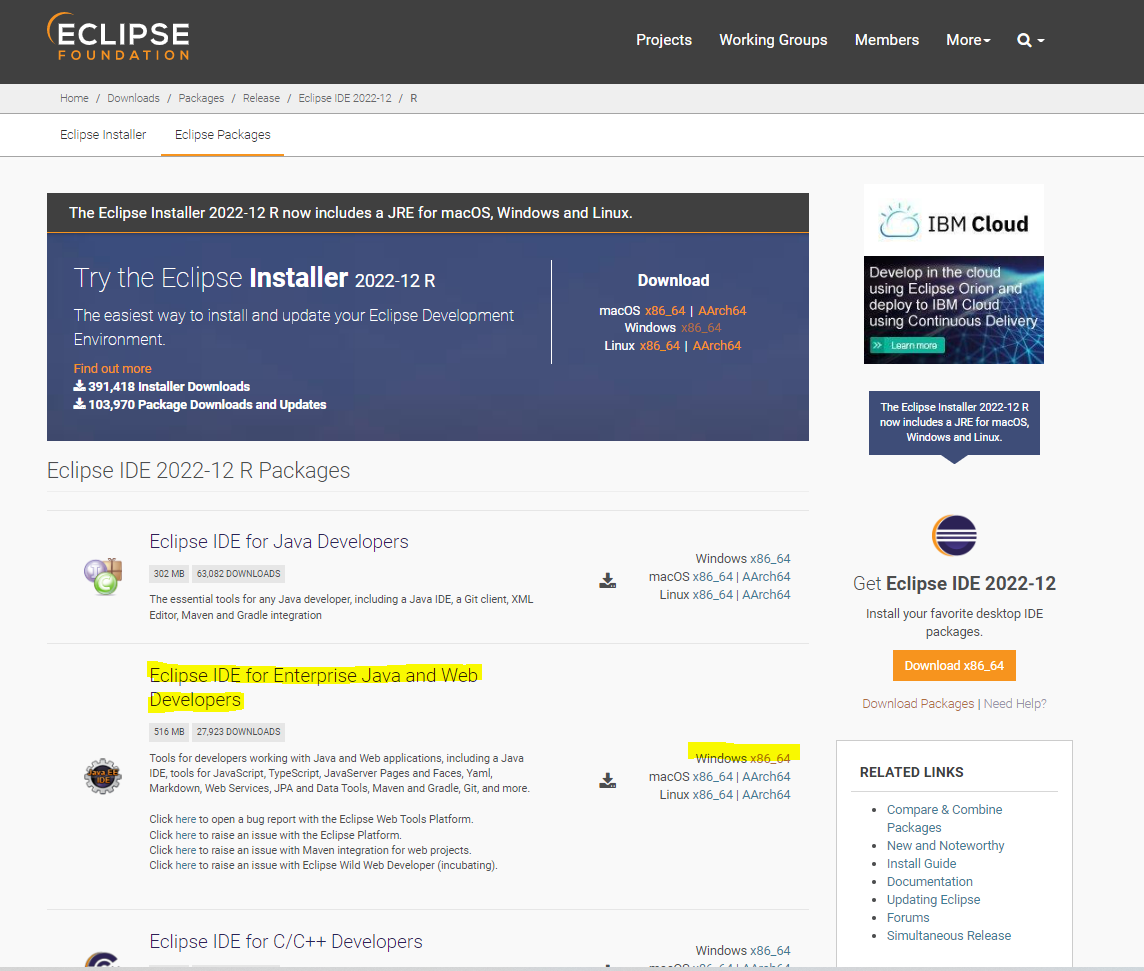
Task: Click here link for Maven integration issue
Action: point(185,850)
